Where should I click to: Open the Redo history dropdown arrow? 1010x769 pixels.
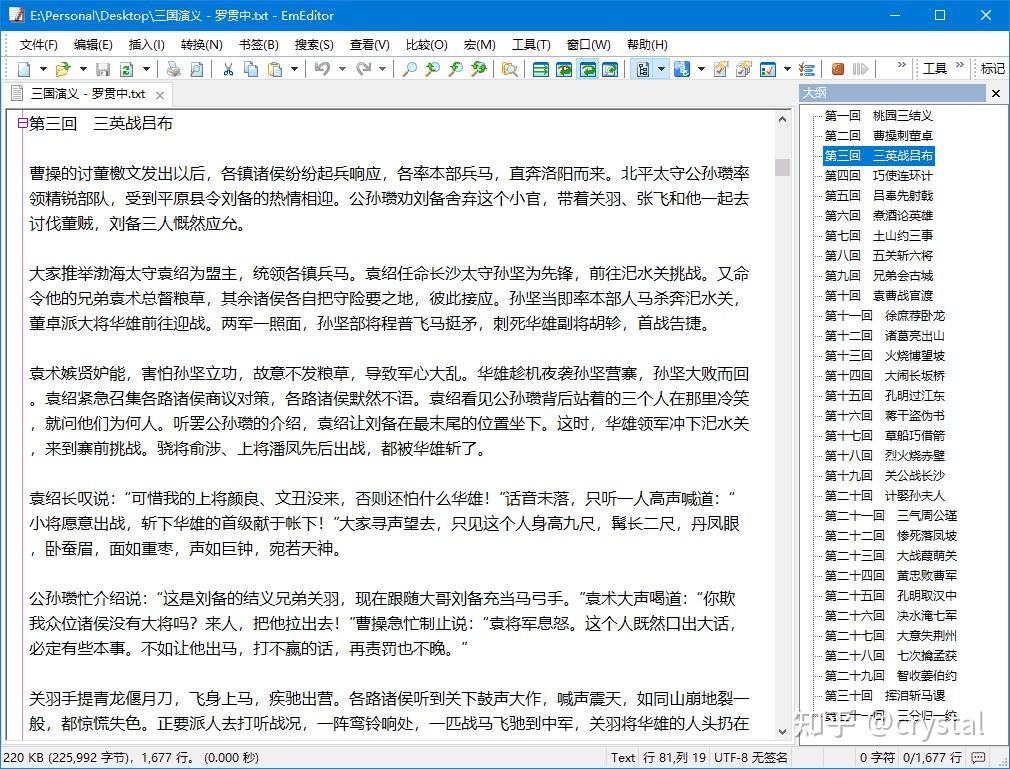(383, 69)
